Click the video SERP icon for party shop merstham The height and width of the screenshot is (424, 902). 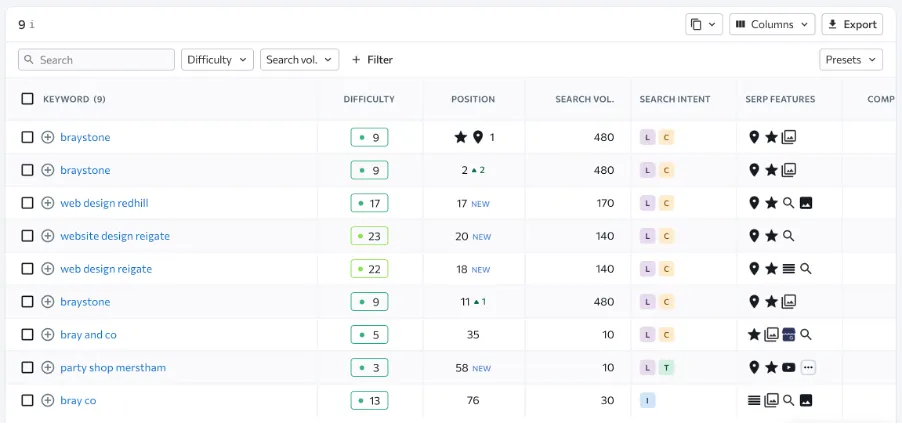click(x=789, y=367)
